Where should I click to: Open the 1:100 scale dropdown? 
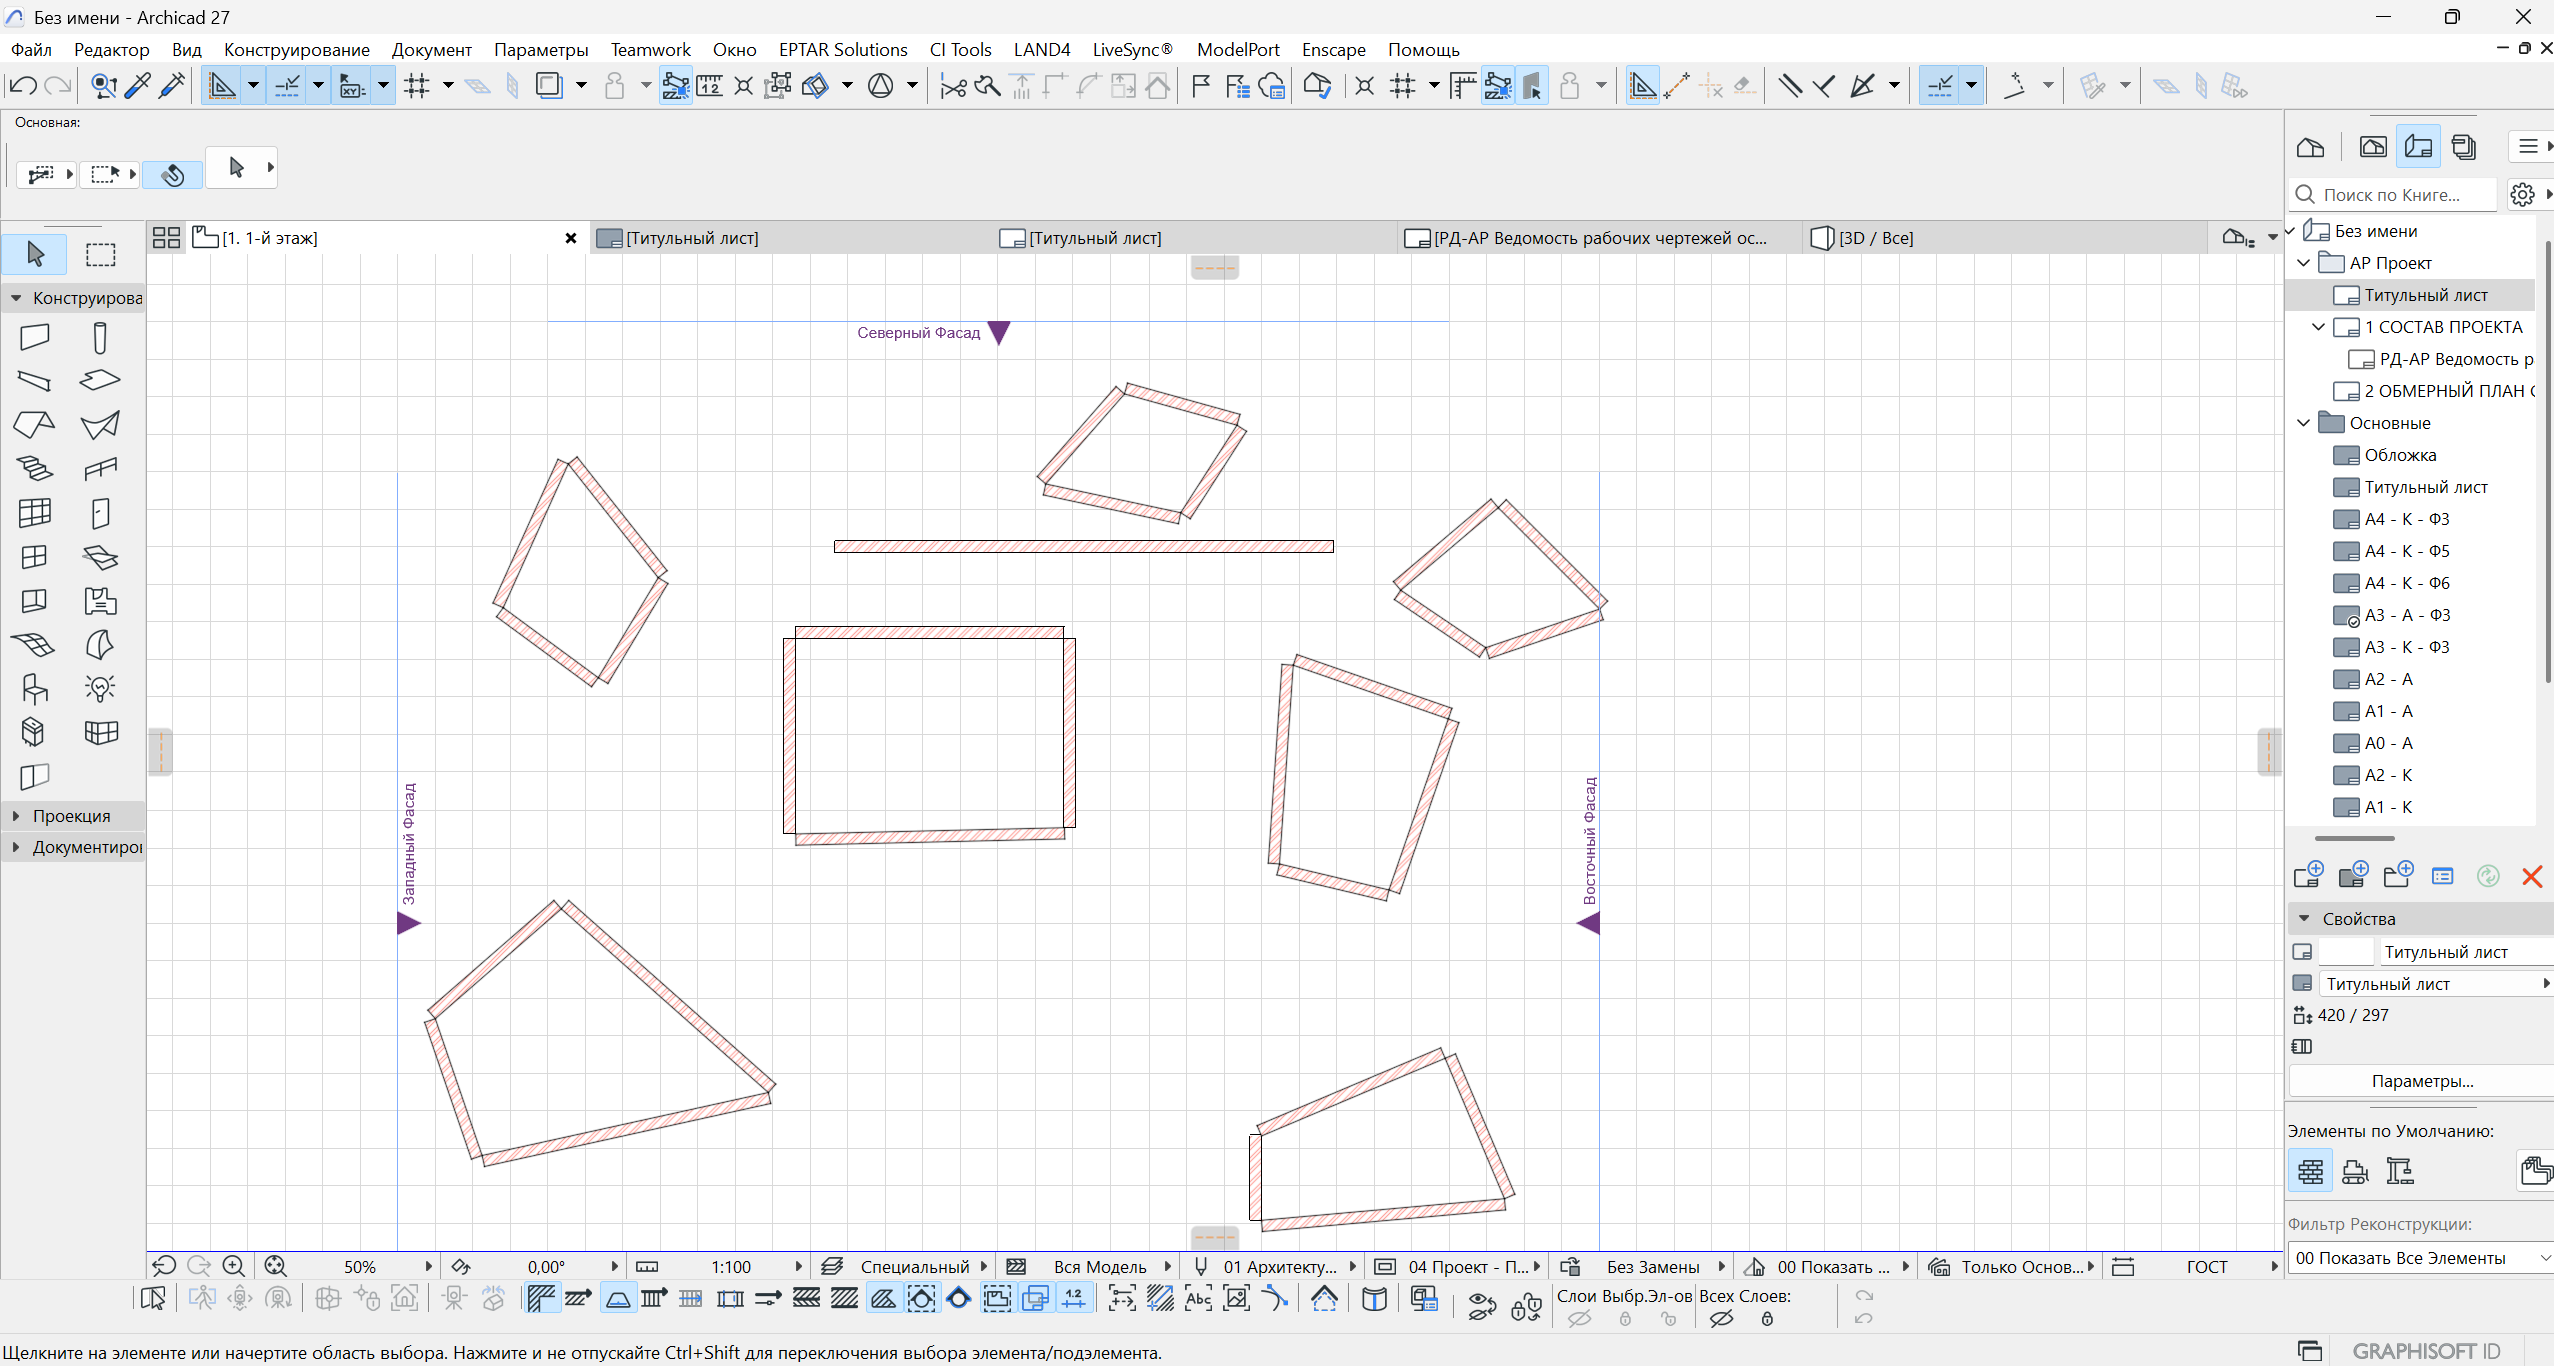pos(798,1267)
